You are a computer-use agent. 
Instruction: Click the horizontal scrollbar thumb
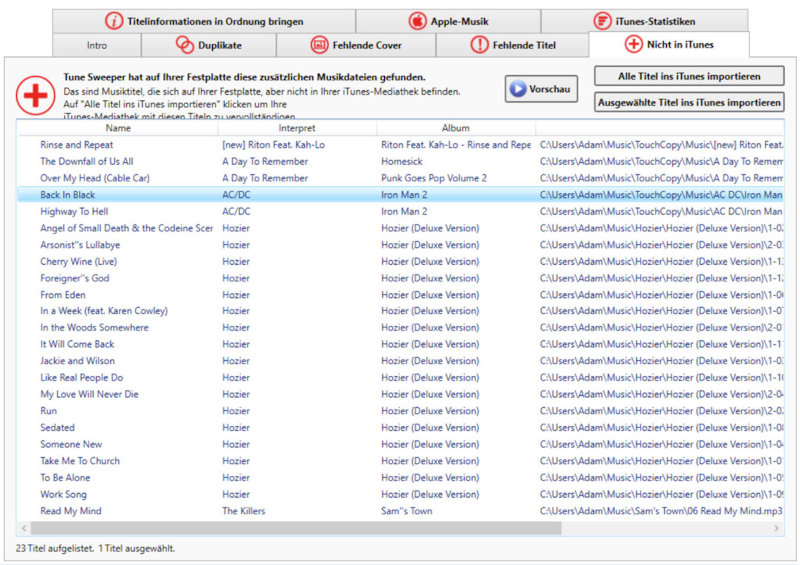click(x=296, y=528)
